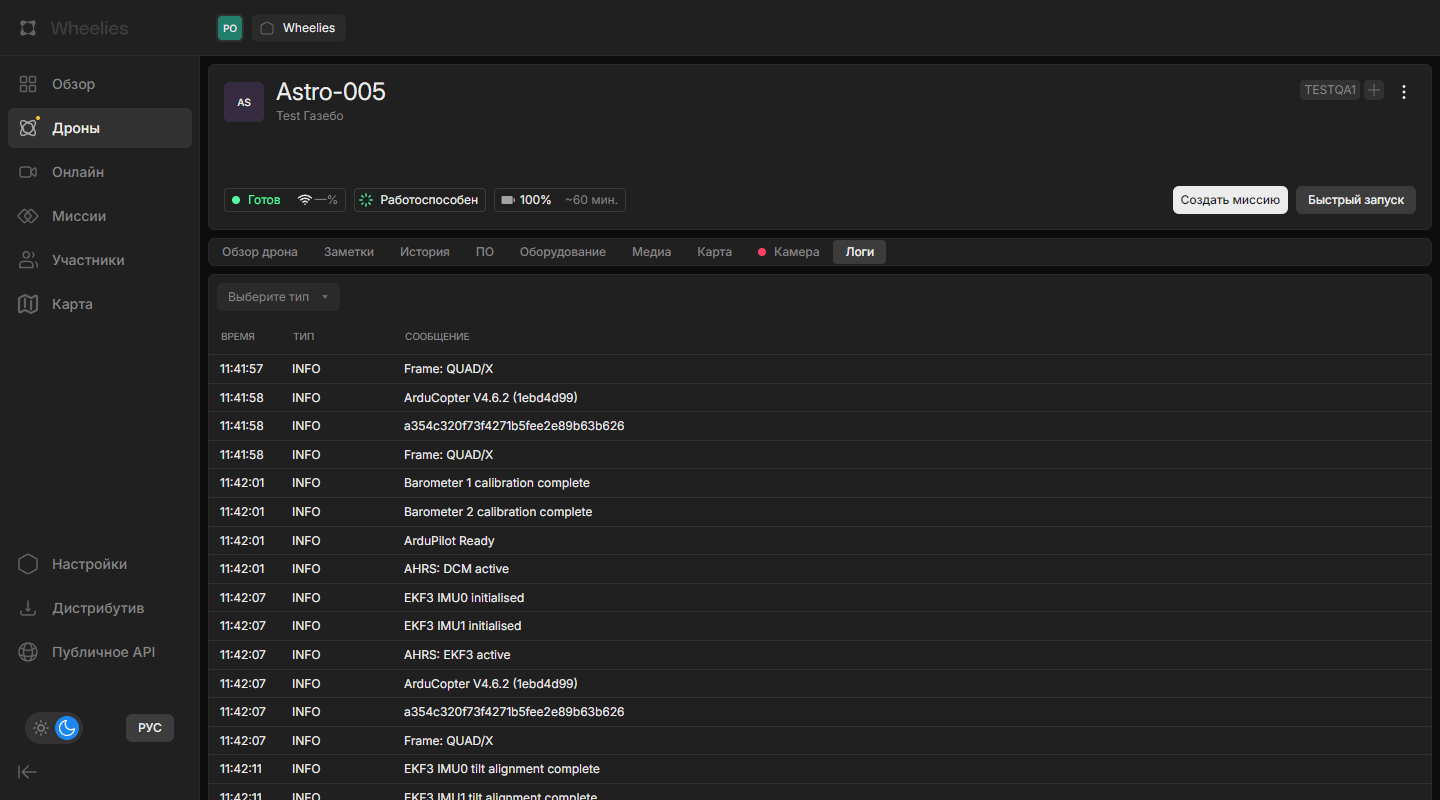Viewport: 1440px width, 800px height.
Task: Open the Обзор dashboard icon in sidebar
Action: (28, 84)
